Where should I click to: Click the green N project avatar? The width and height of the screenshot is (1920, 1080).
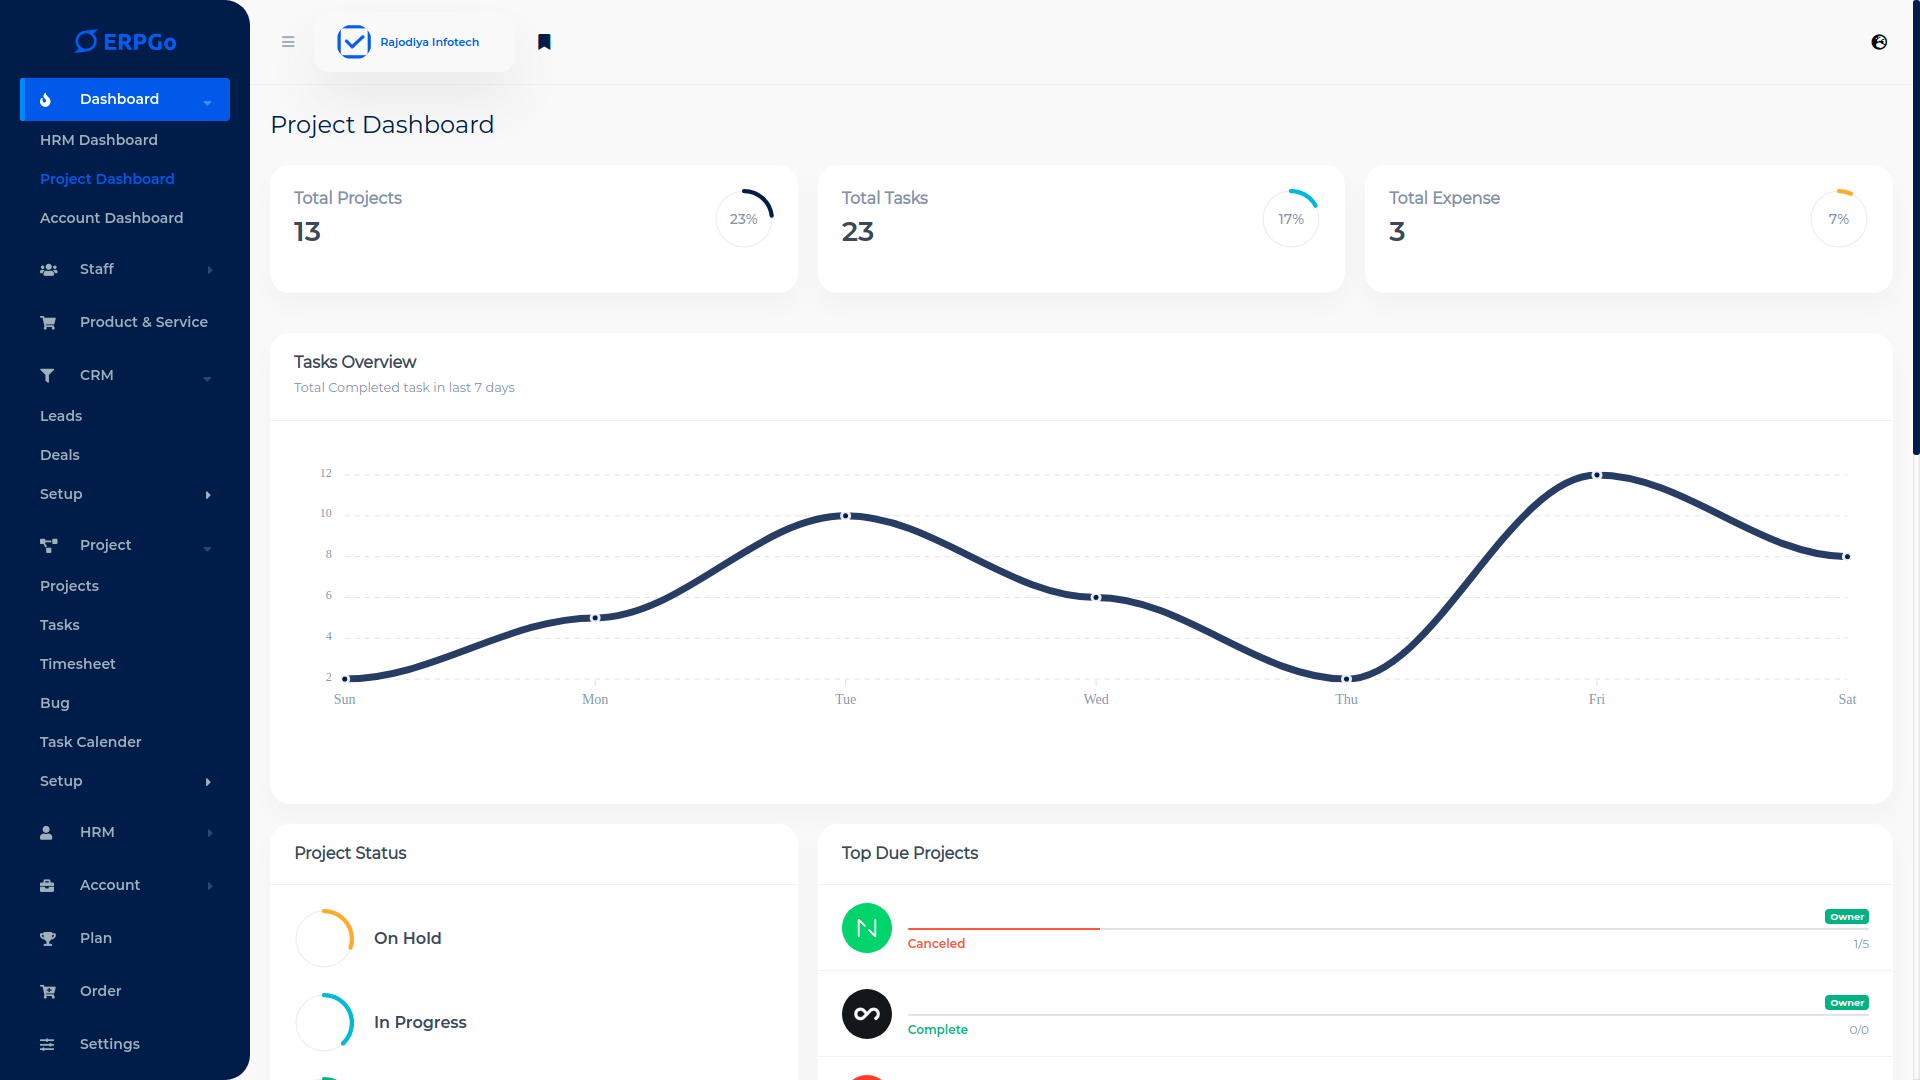point(866,928)
